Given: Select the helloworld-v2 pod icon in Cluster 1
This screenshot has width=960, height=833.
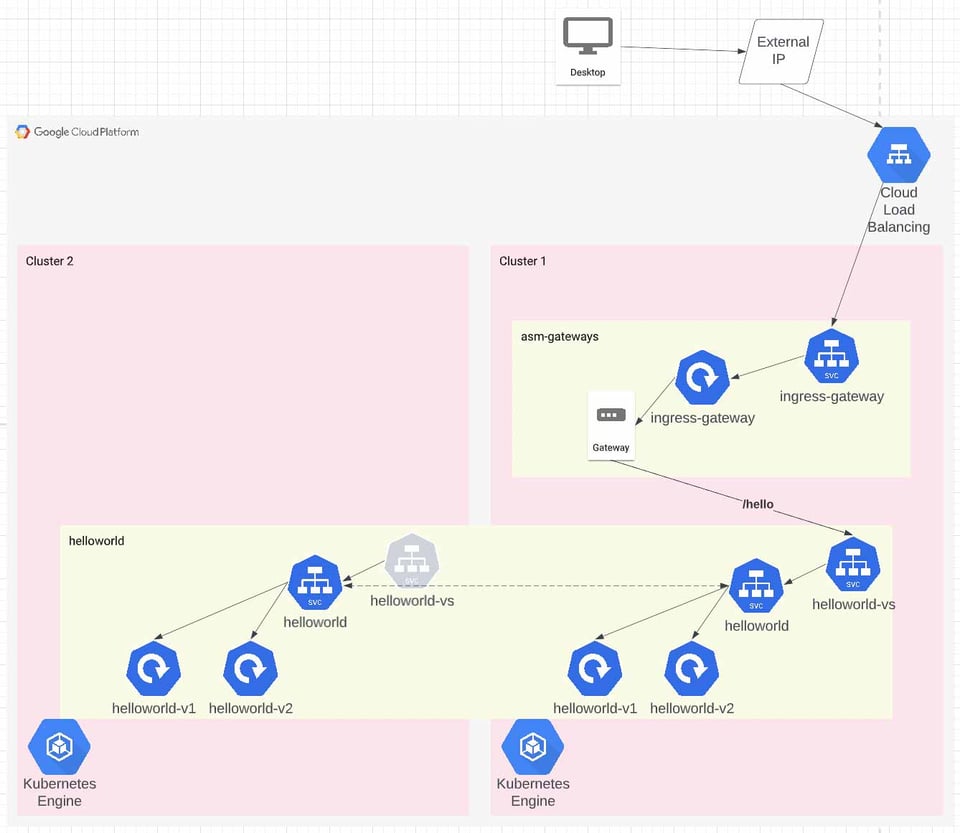Looking at the screenshot, I should click(x=692, y=668).
